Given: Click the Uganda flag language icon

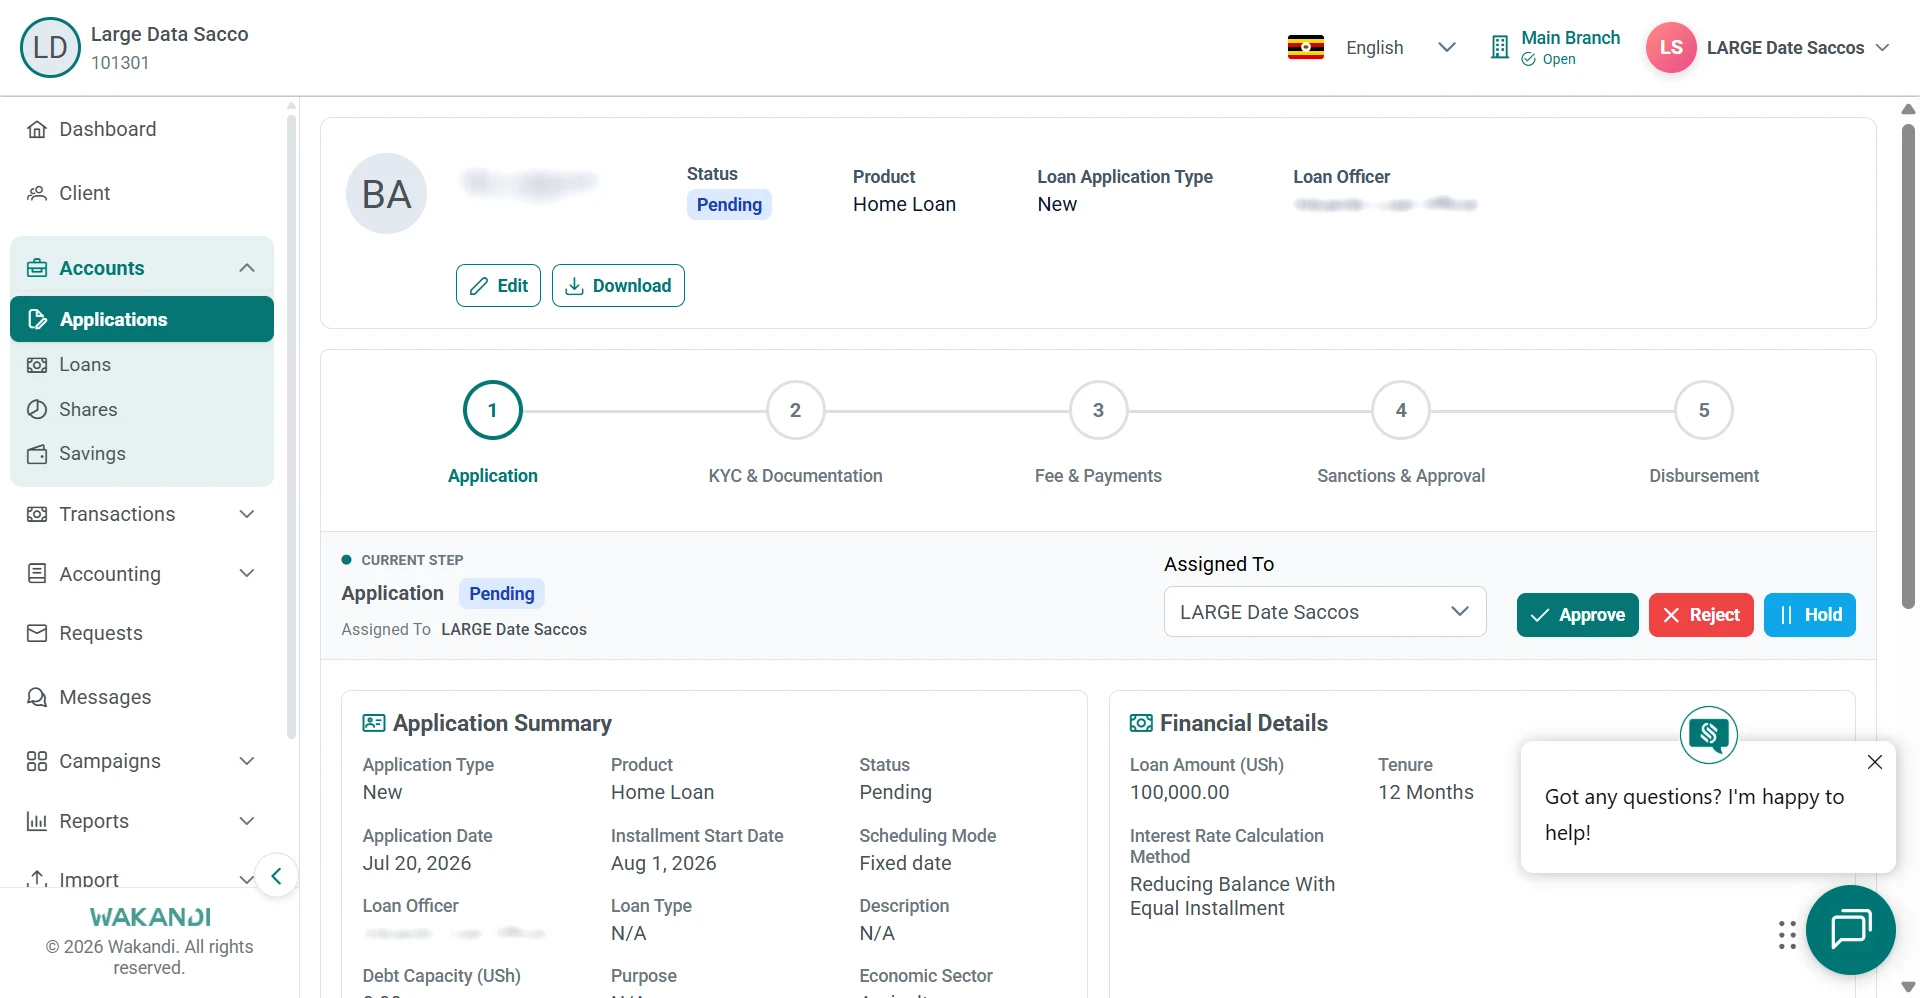Looking at the screenshot, I should 1305,47.
